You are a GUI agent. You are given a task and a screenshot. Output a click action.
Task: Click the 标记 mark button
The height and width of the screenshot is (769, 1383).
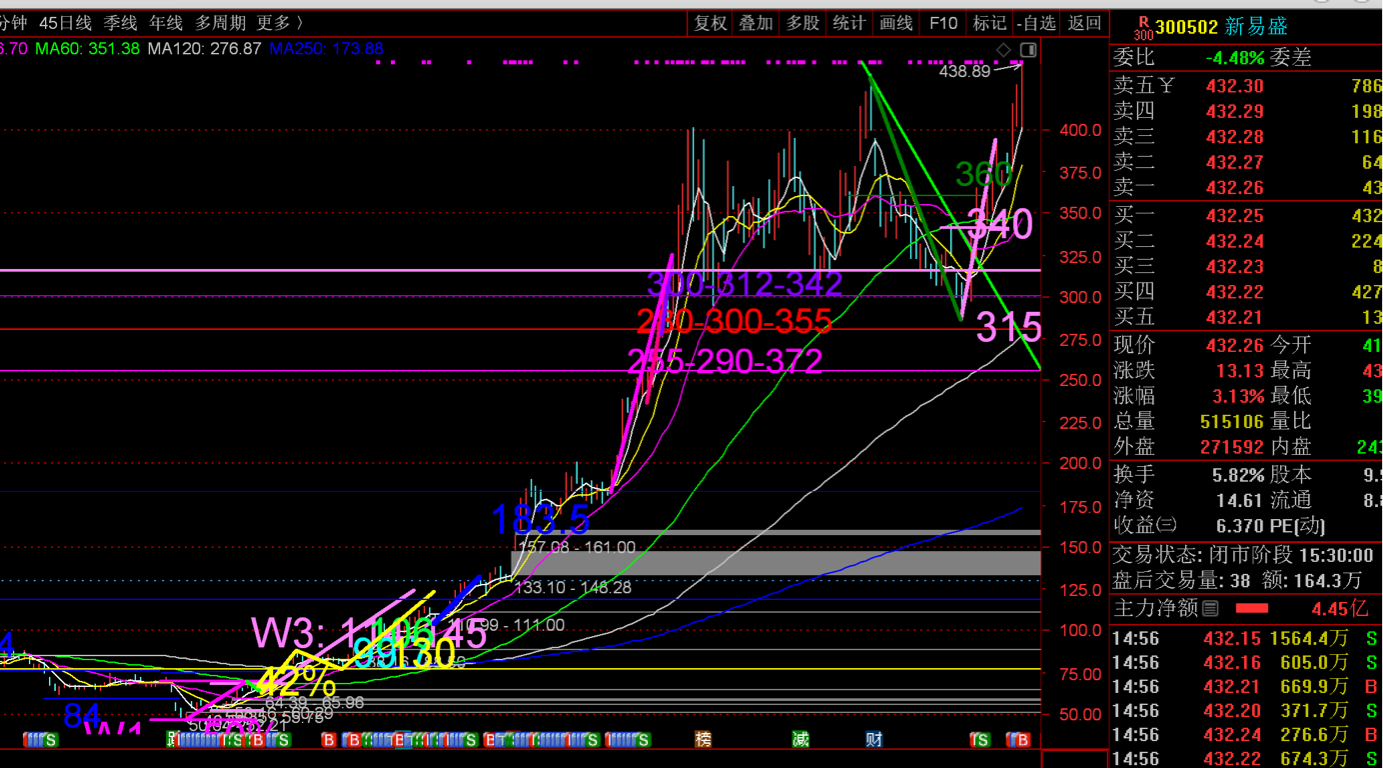tap(989, 23)
